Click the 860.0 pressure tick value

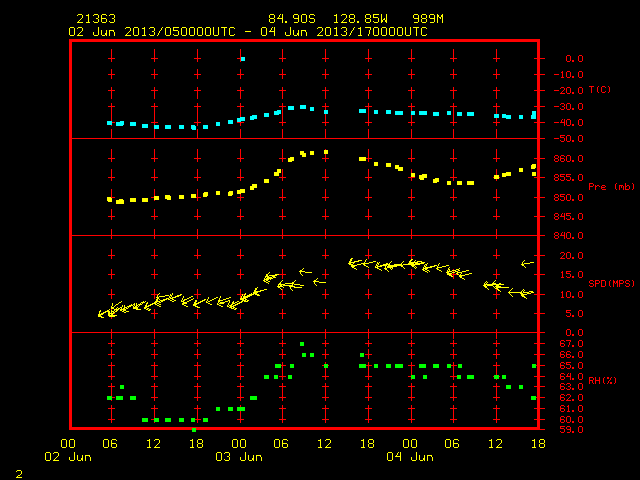tap(568, 158)
